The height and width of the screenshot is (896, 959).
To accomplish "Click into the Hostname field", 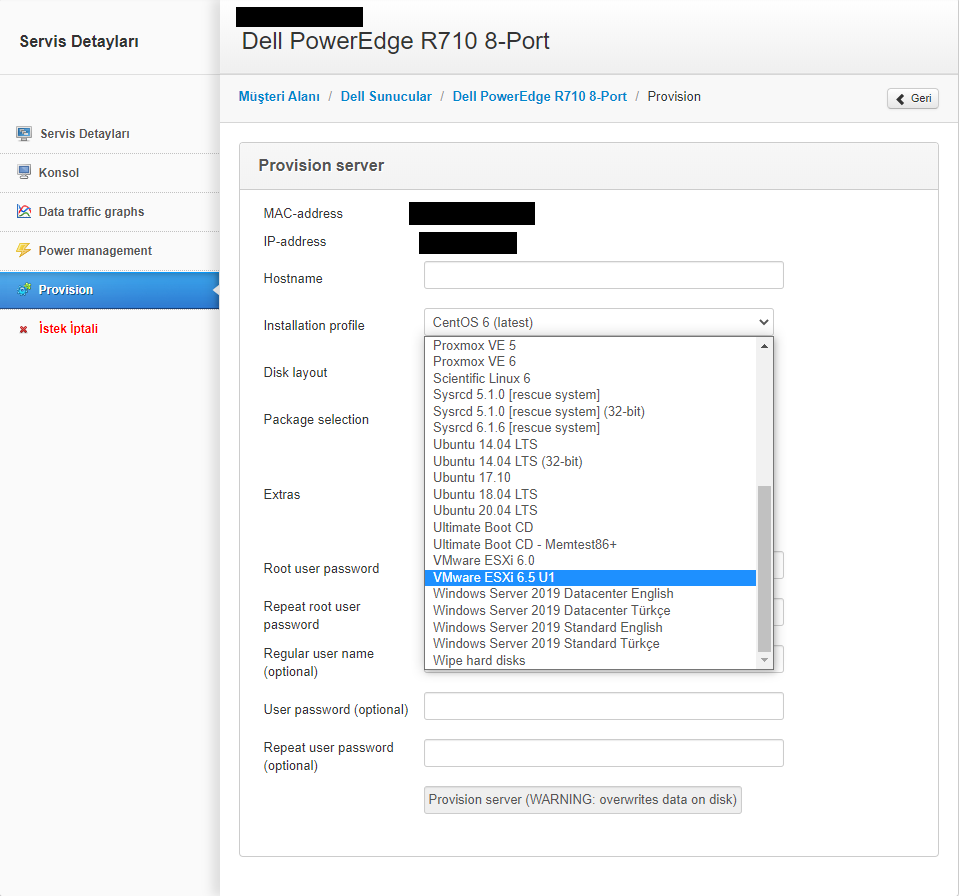I will tap(604, 275).
